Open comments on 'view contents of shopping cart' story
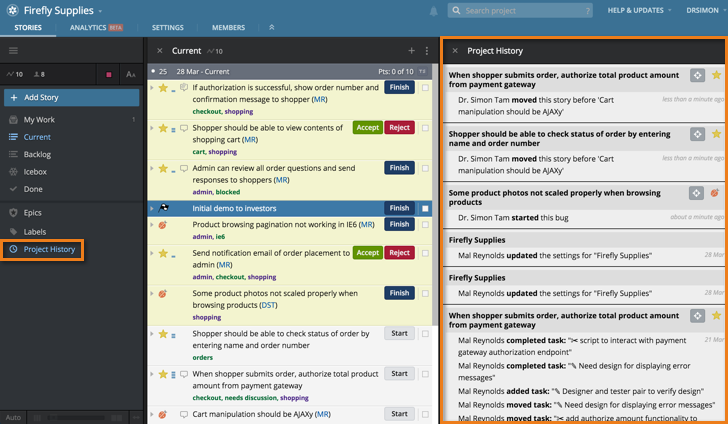 coord(184,128)
